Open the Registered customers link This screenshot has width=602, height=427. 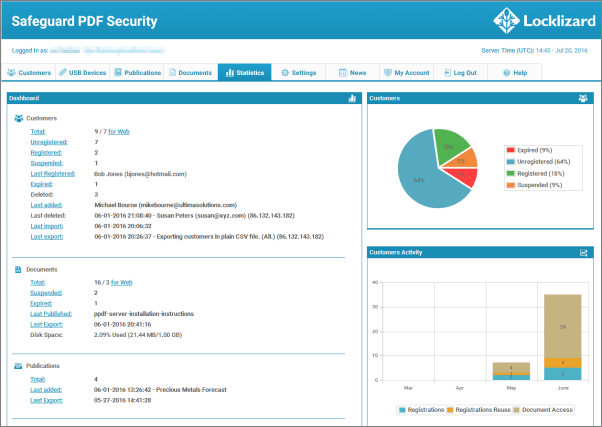click(x=46, y=152)
